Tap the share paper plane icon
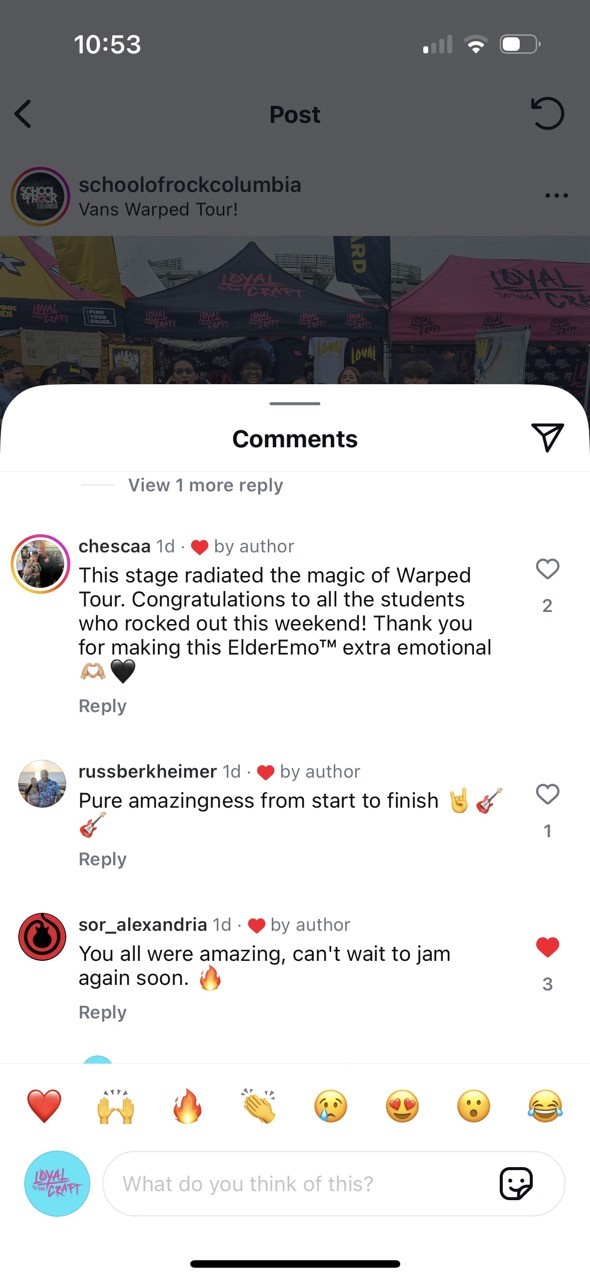This screenshot has height=1280, width=590. tap(547, 437)
